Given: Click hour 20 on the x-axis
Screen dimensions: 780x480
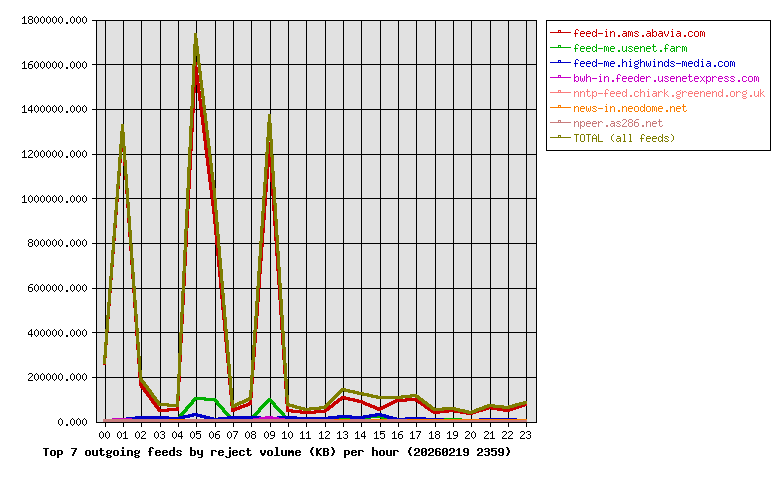Looking at the screenshot, I should (471, 435).
